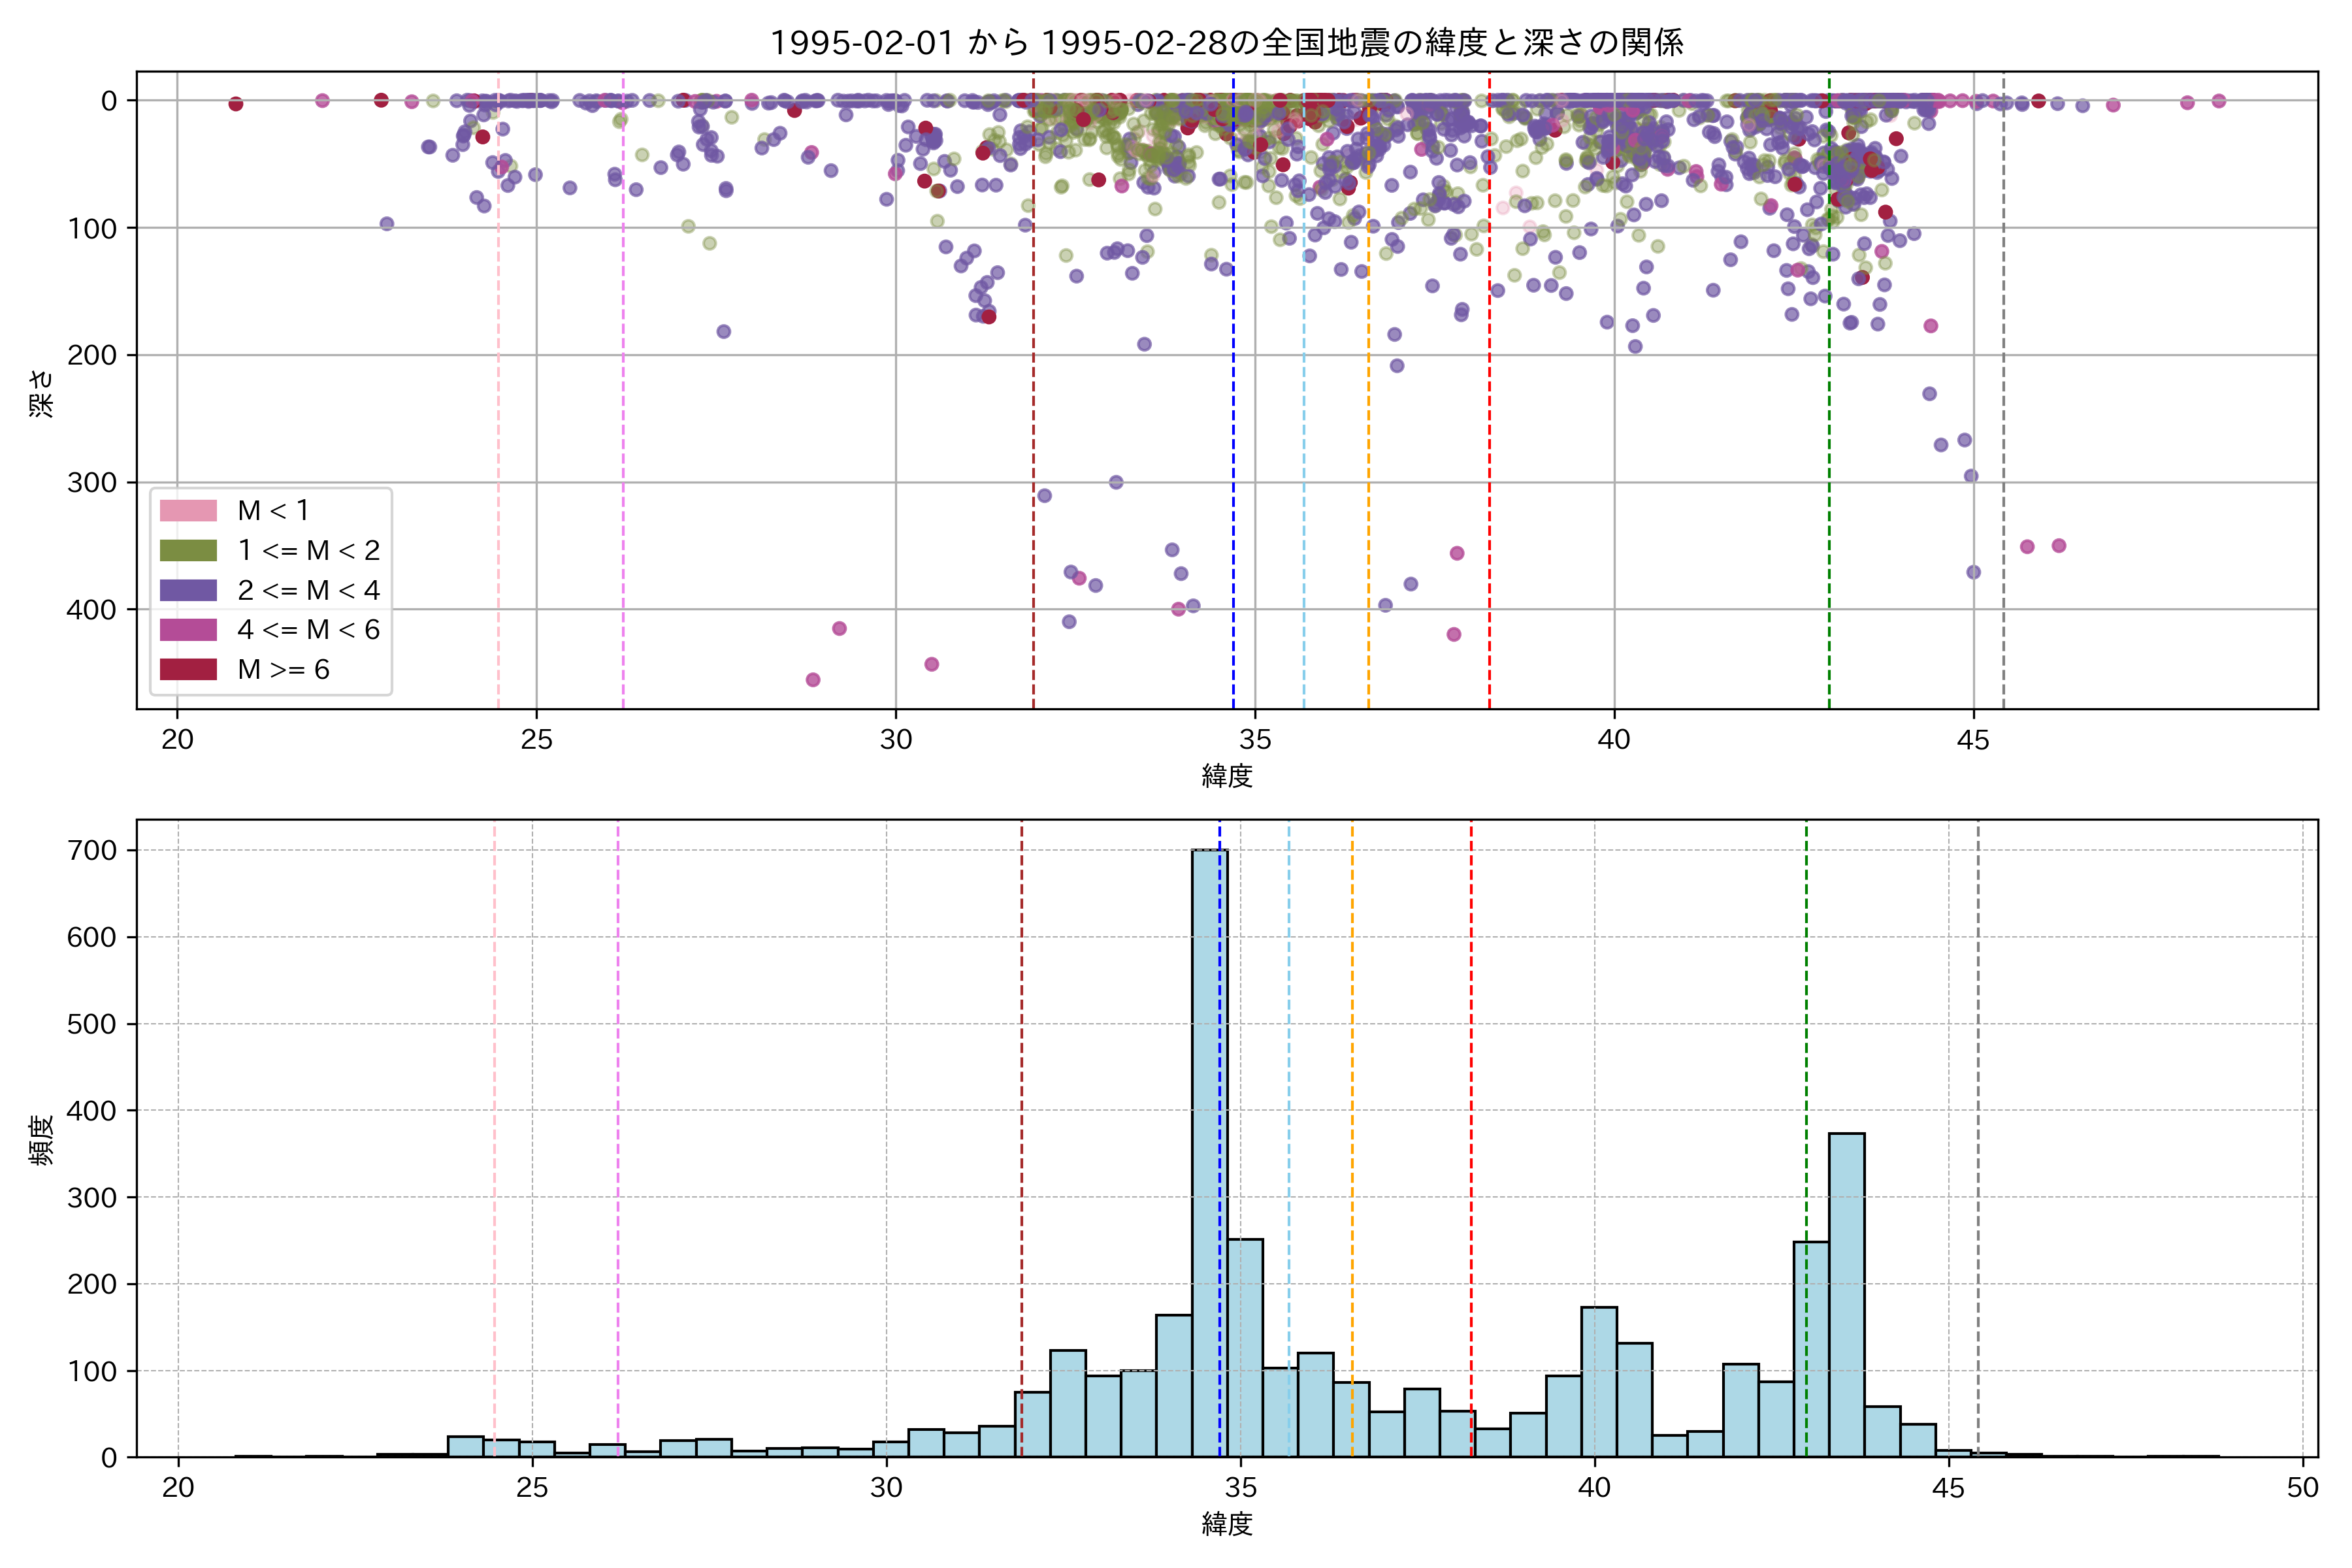Image resolution: width=2352 pixels, height=1568 pixels.
Task: Click the deepest magenta point, near depth 450
Action: click(813, 680)
